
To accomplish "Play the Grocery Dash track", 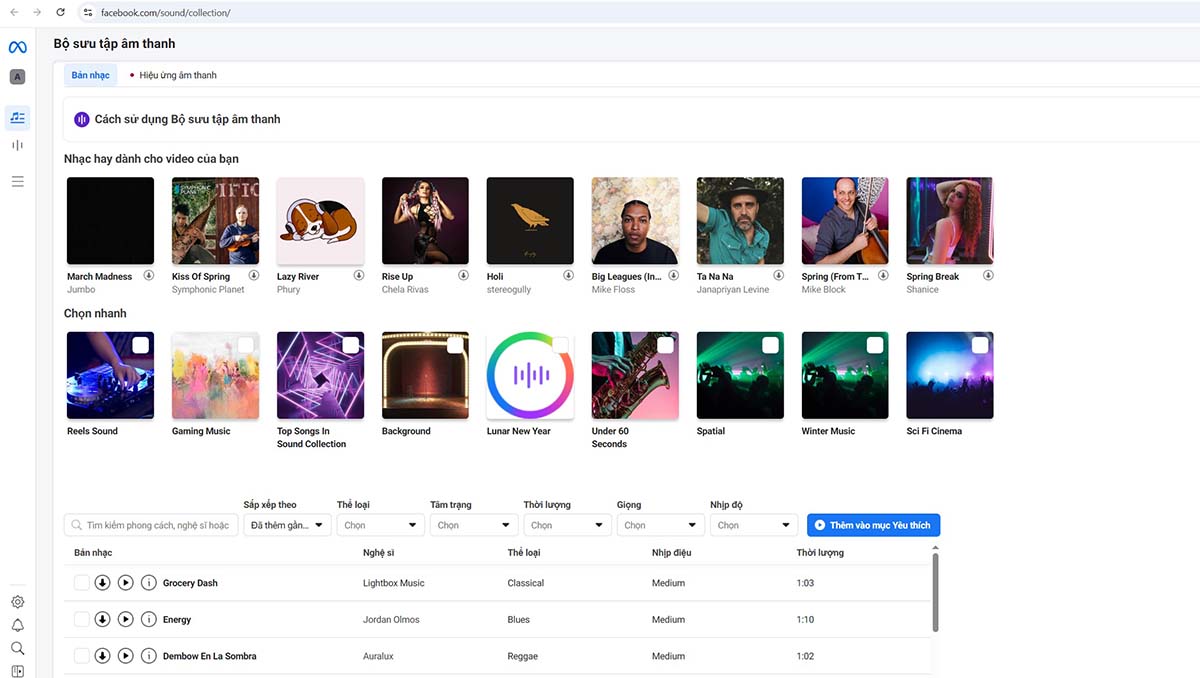I will (x=125, y=583).
